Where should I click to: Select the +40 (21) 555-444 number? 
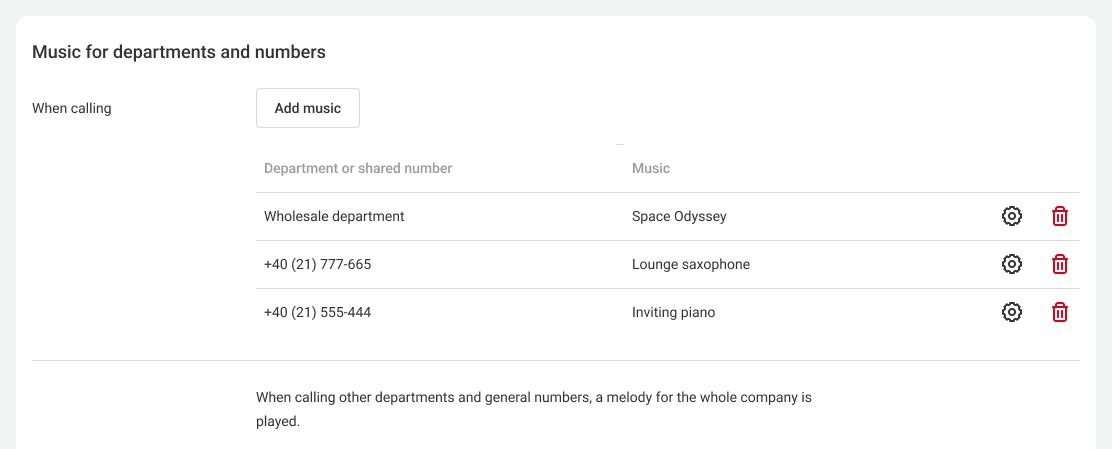(x=317, y=312)
